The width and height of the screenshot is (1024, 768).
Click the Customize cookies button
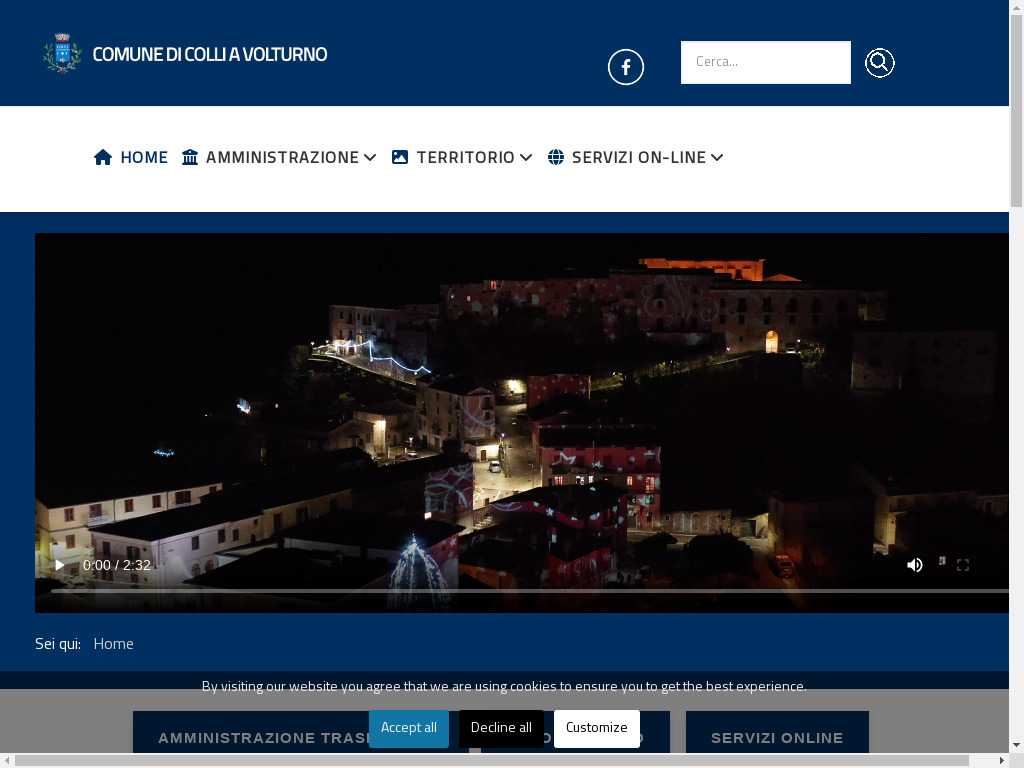pyautogui.click(x=596, y=728)
